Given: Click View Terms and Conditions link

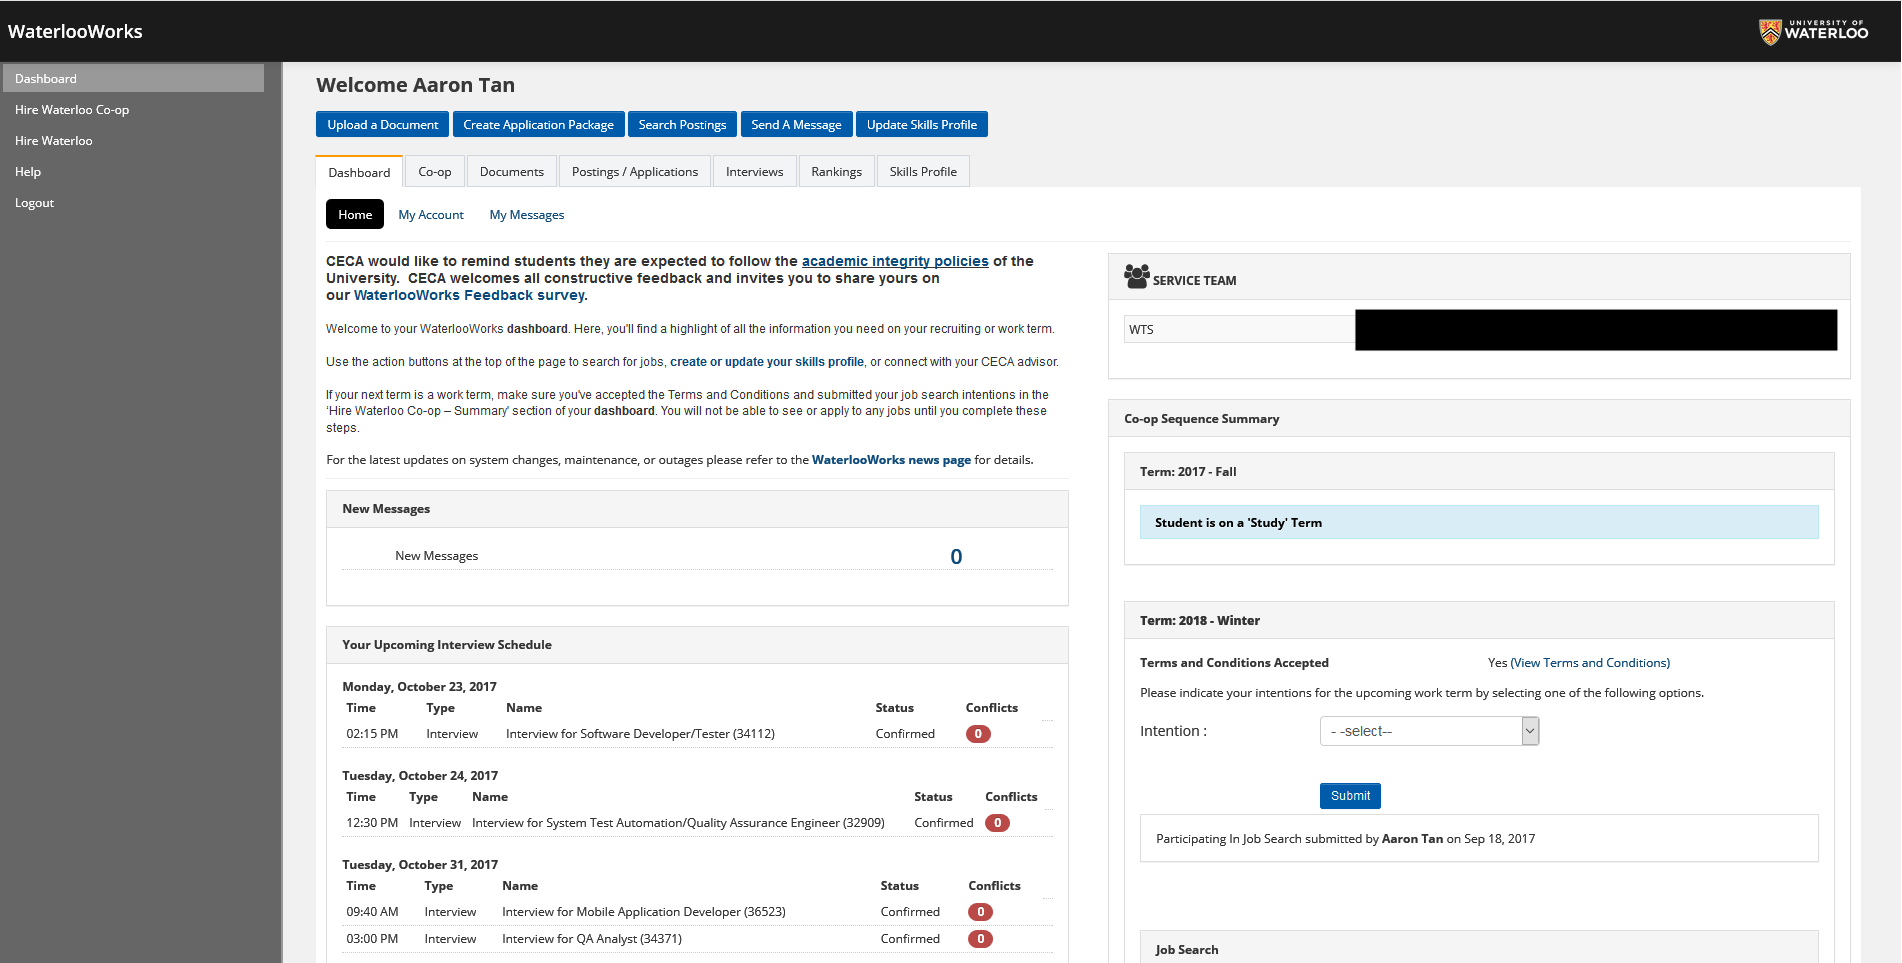Looking at the screenshot, I should coord(1590,663).
